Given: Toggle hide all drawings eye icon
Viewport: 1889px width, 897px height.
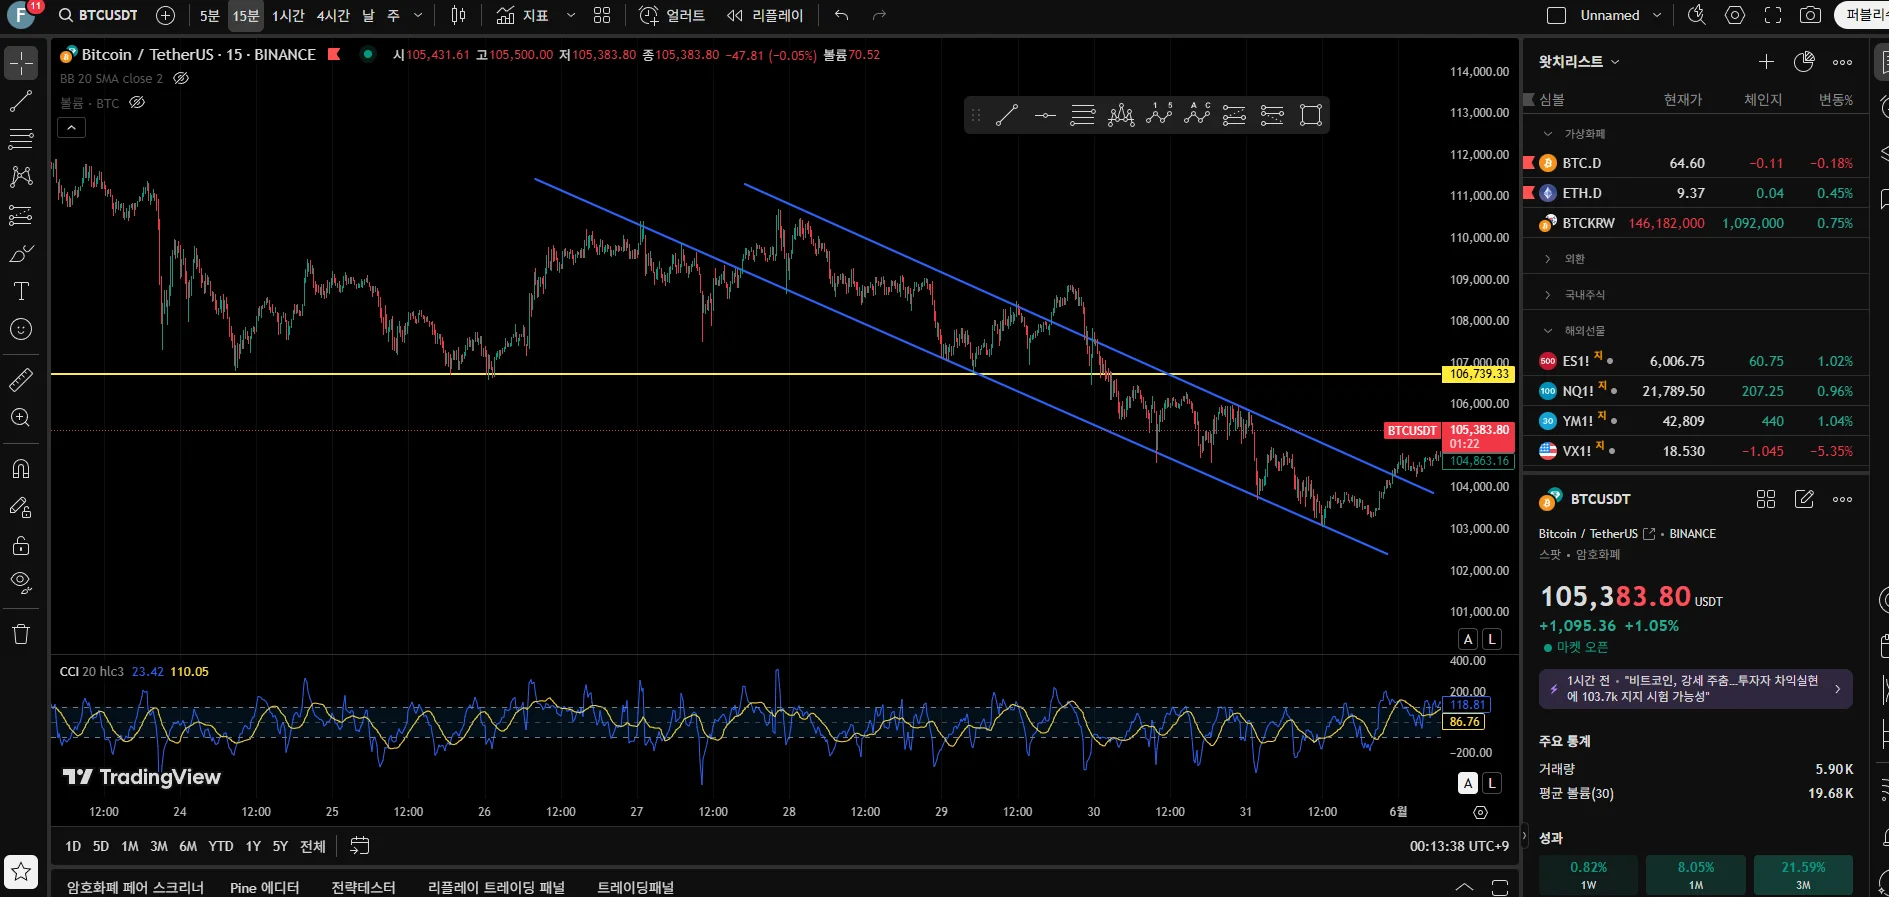Looking at the screenshot, I should click(21, 583).
